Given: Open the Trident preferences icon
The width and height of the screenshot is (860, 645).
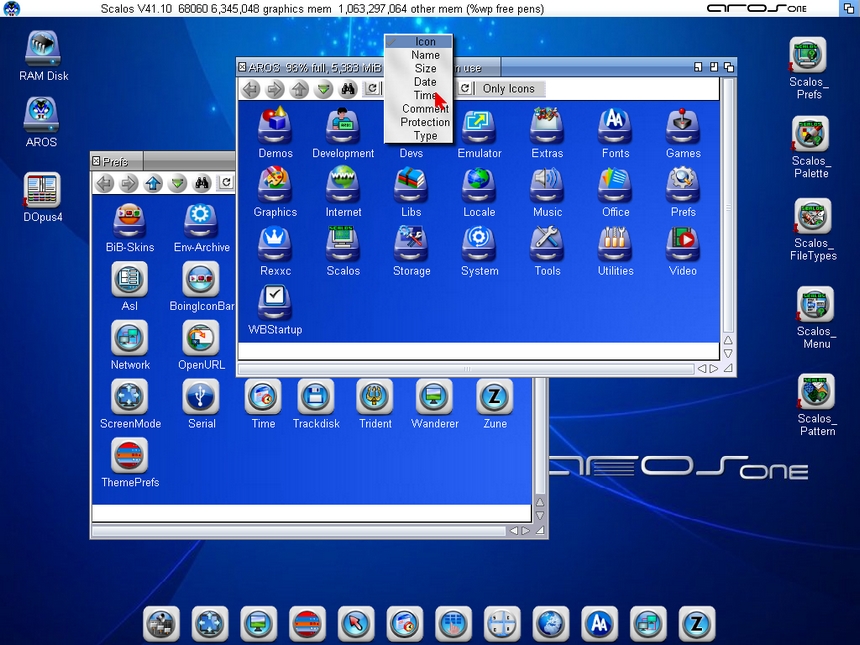Looking at the screenshot, I should tap(375, 398).
